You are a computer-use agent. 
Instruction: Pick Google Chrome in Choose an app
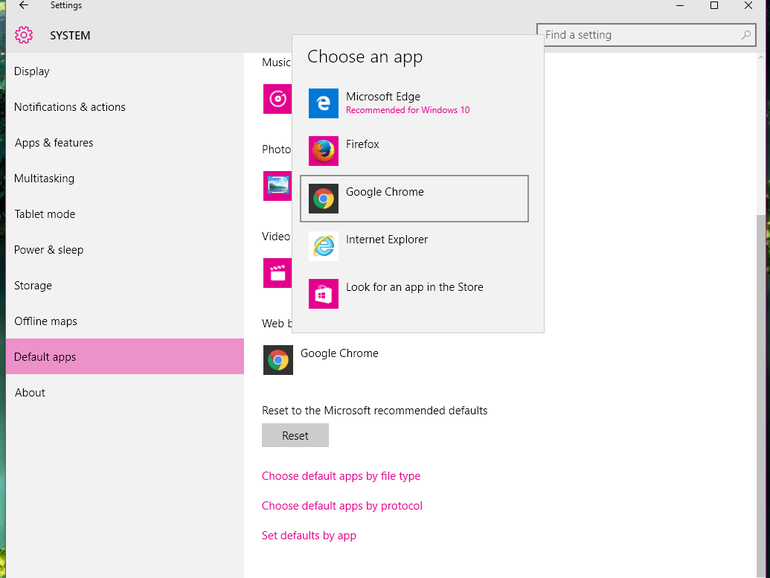coord(414,198)
